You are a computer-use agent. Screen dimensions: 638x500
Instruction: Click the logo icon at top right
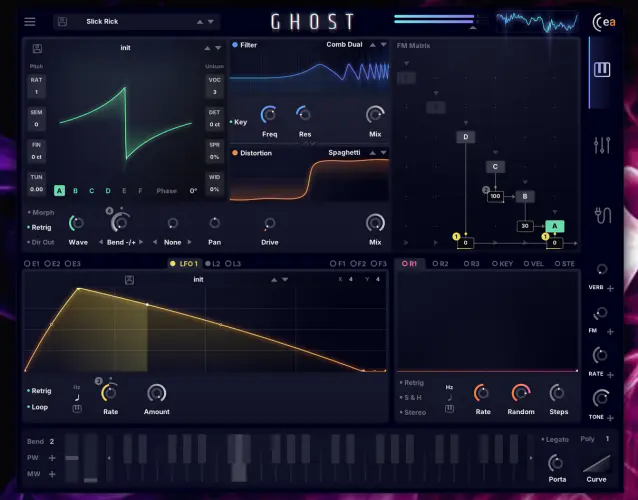[604, 22]
